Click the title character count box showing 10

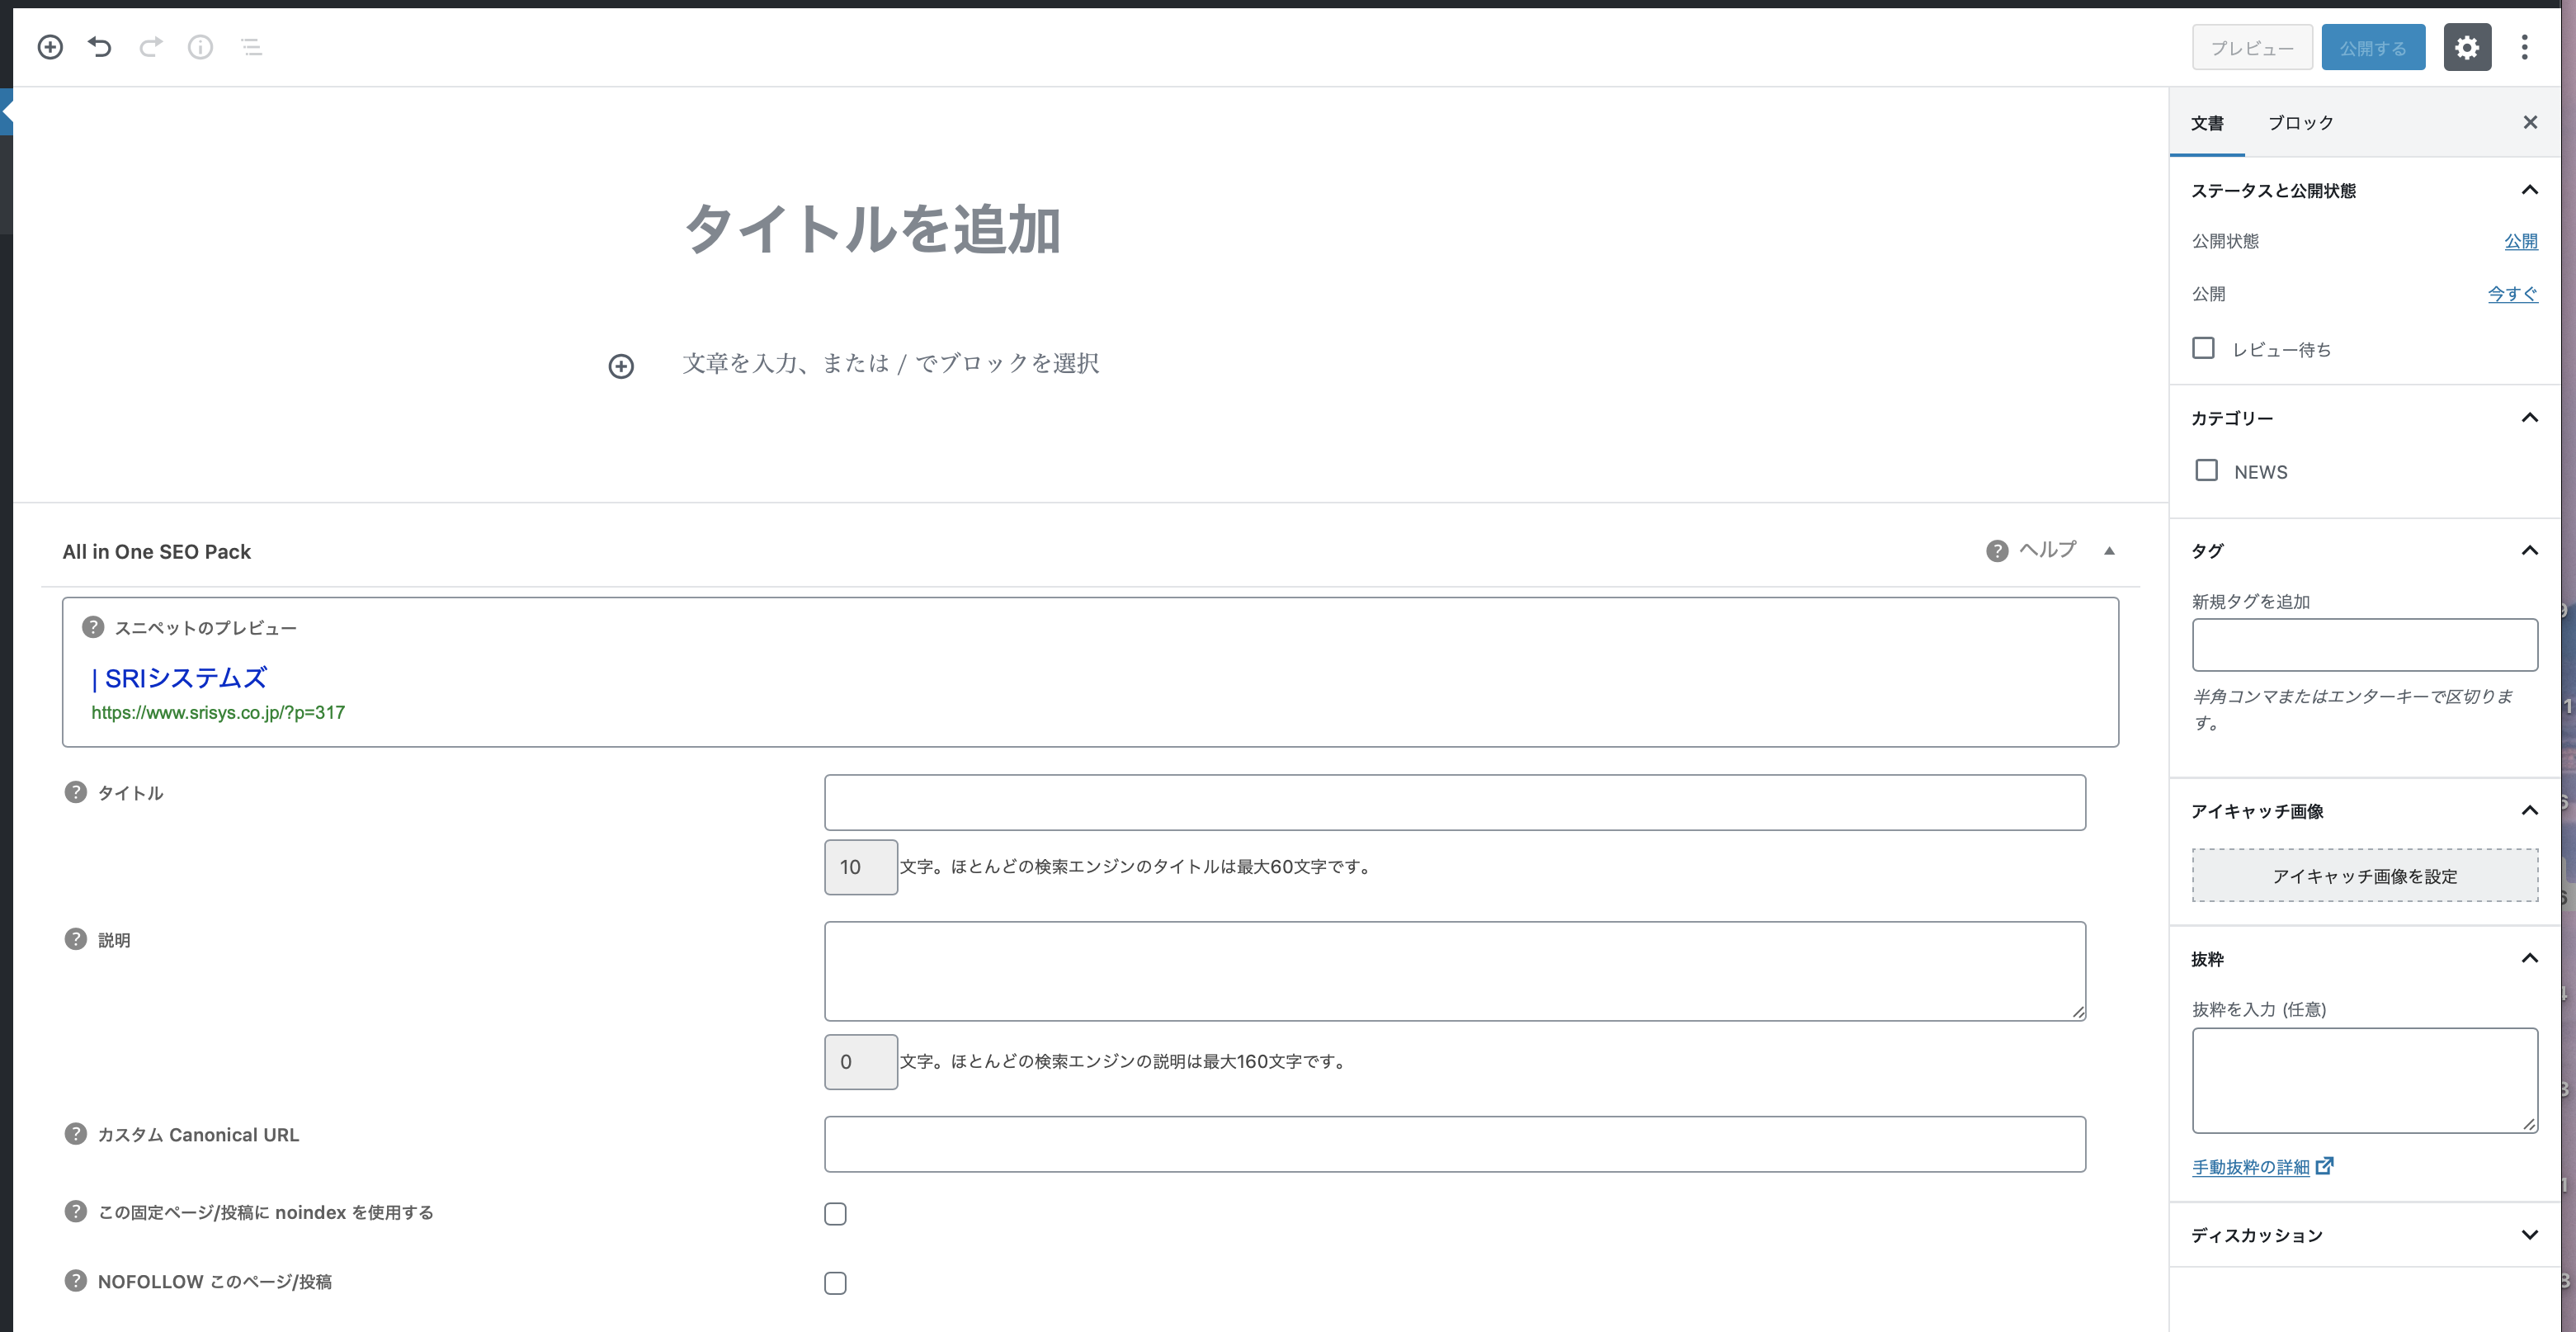click(860, 867)
